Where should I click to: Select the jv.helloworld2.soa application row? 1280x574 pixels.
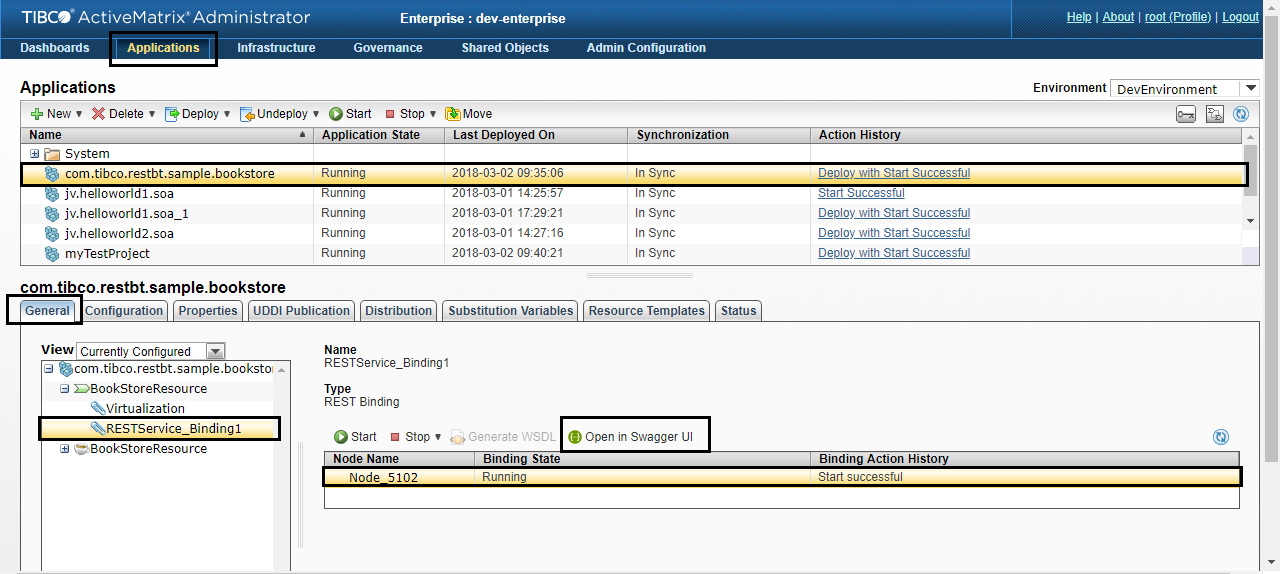(632, 233)
